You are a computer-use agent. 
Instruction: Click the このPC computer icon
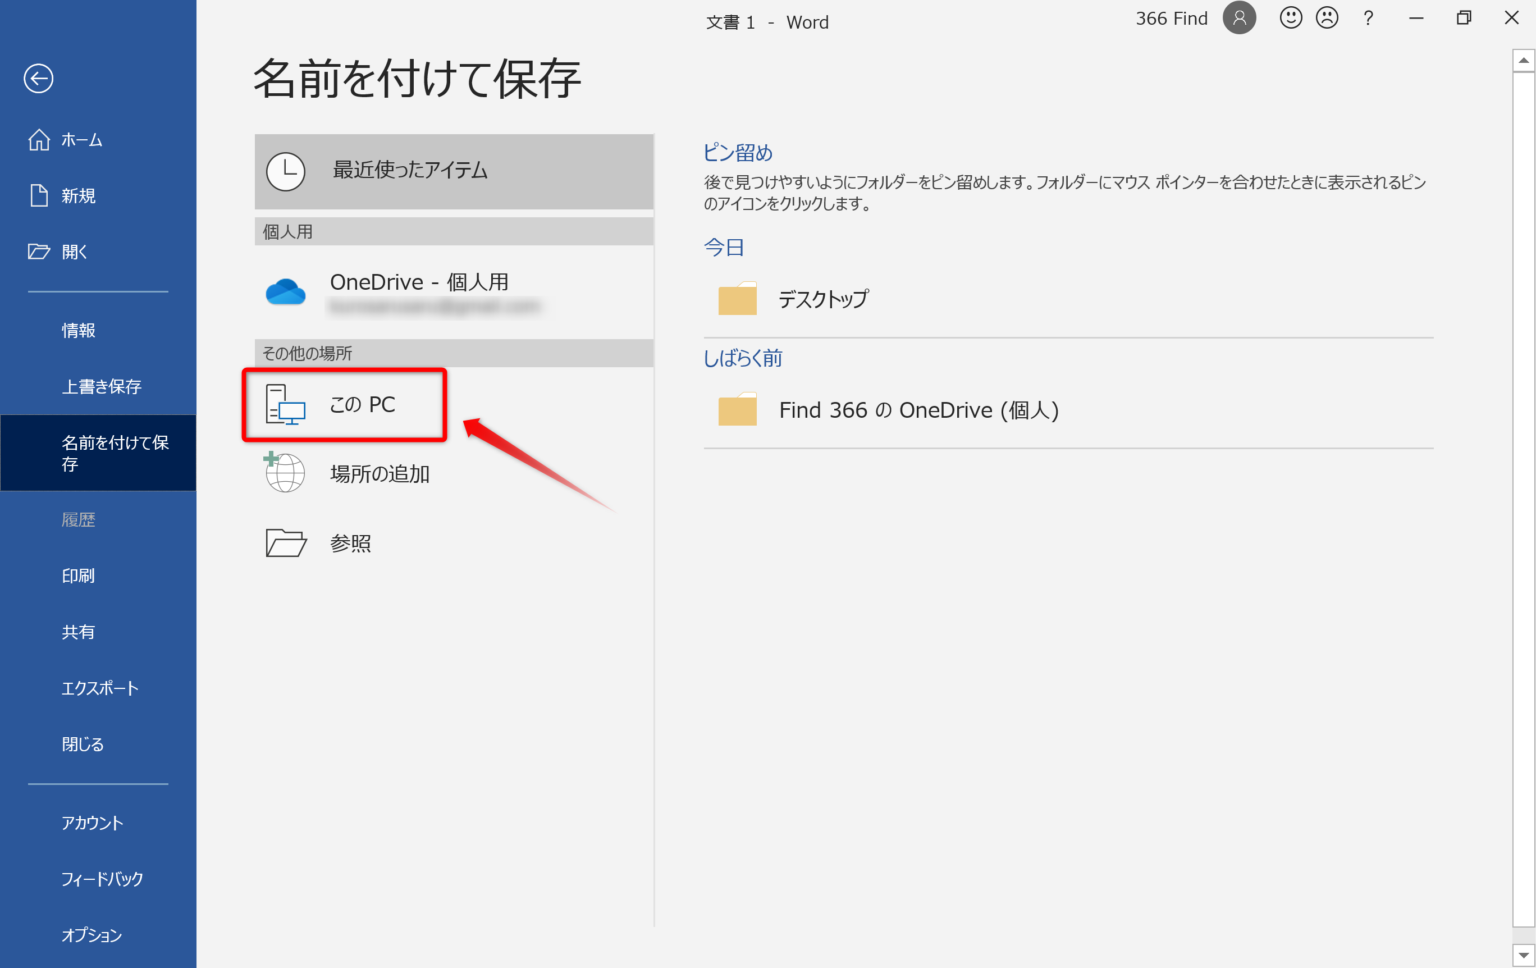(x=285, y=404)
